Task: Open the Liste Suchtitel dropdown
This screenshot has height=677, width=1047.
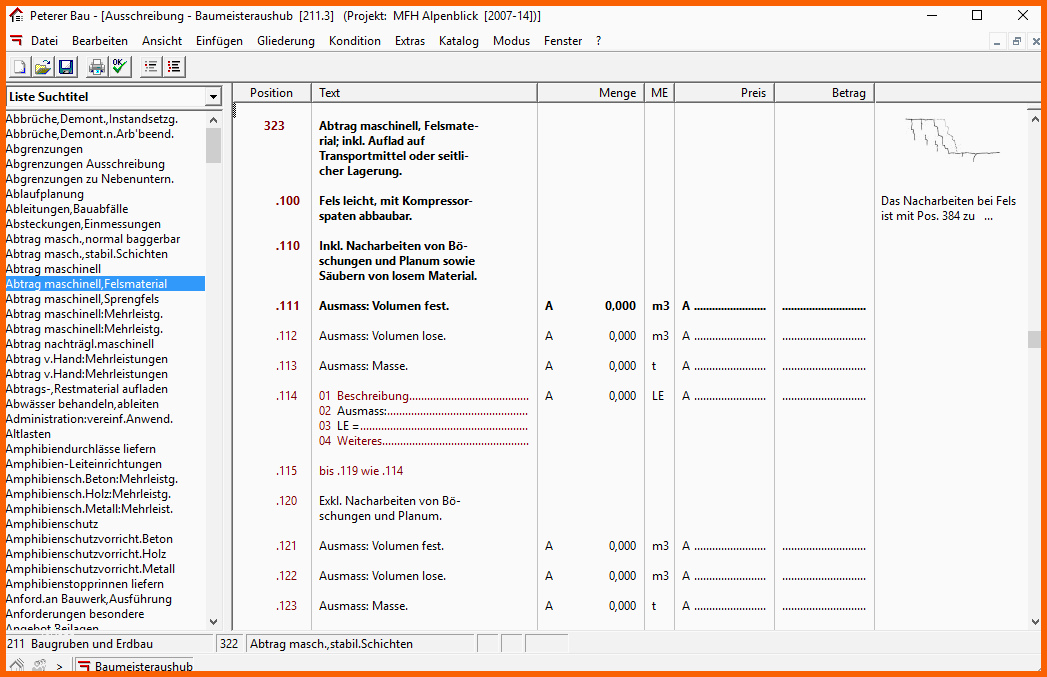Action: [213, 97]
